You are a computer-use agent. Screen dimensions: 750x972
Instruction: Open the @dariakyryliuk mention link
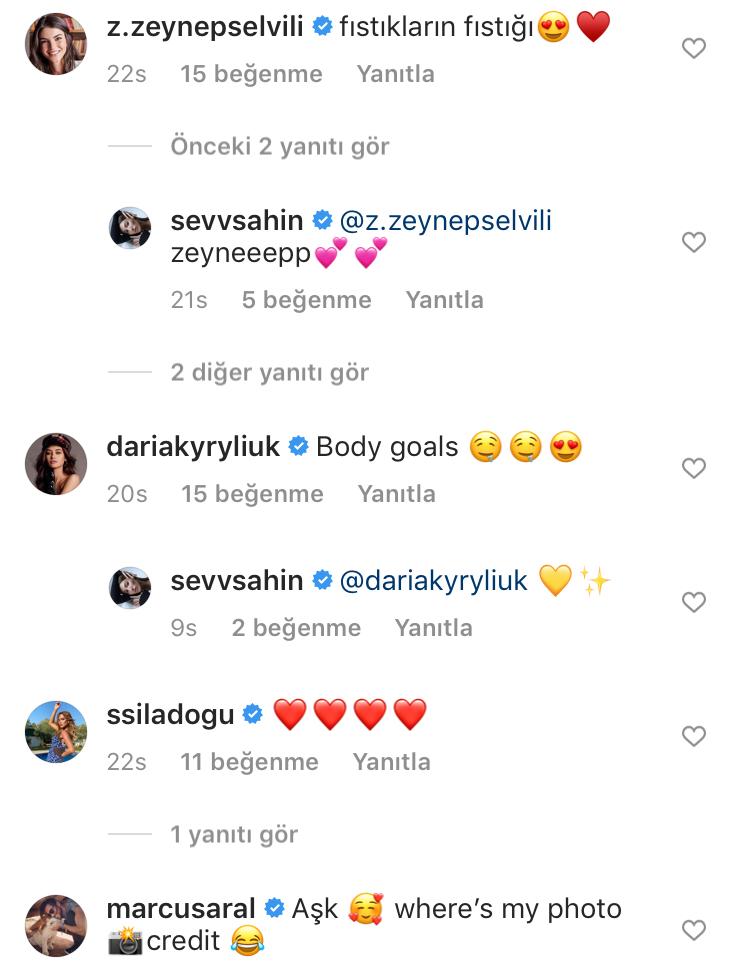433,581
